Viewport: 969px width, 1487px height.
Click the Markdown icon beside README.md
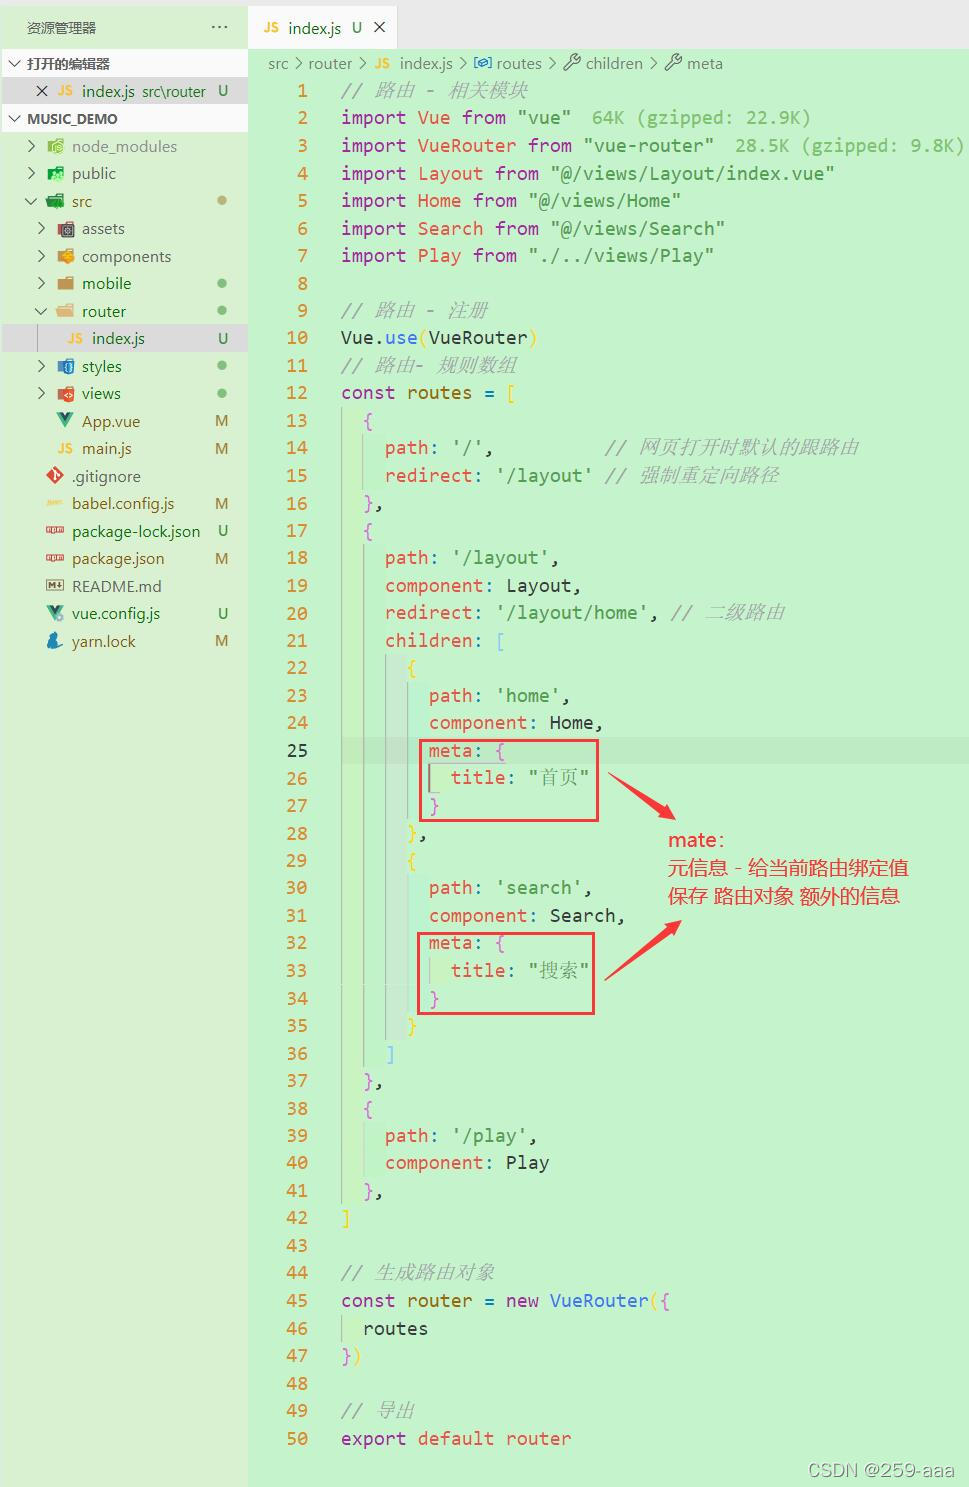tap(55, 586)
